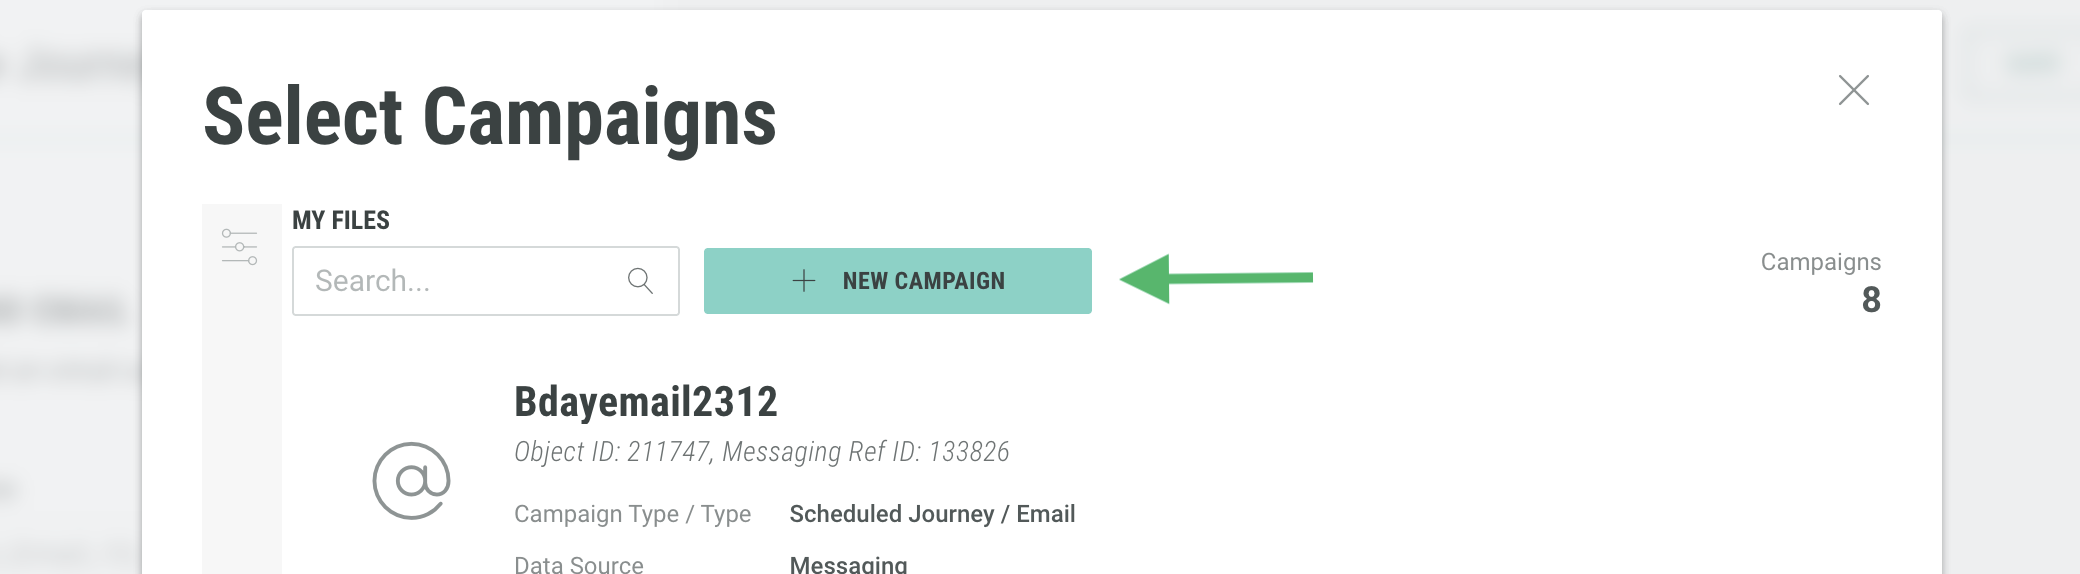Select the Scheduled Journey / Email value
Screen dimensions: 2080x574
[x=932, y=514]
